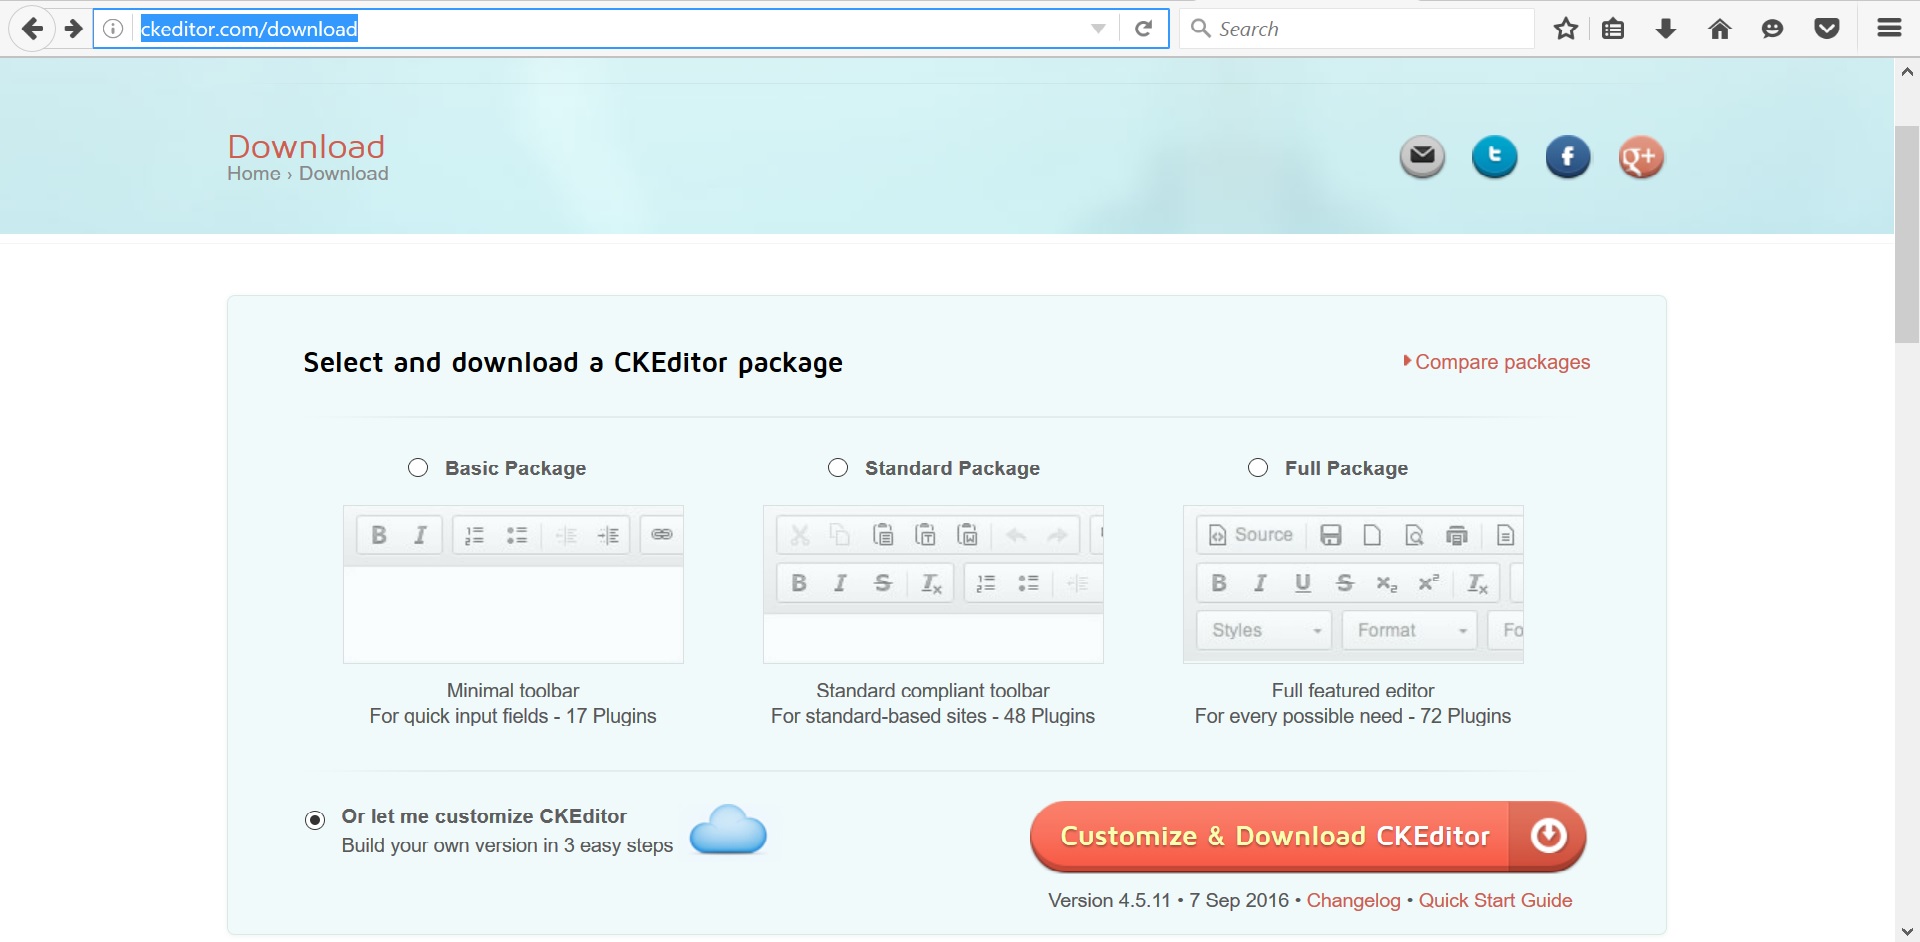Open the Firefox downloads panel
The width and height of the screenshot is (1920, 942).
pyautogui.click(x=1666, y=28)
